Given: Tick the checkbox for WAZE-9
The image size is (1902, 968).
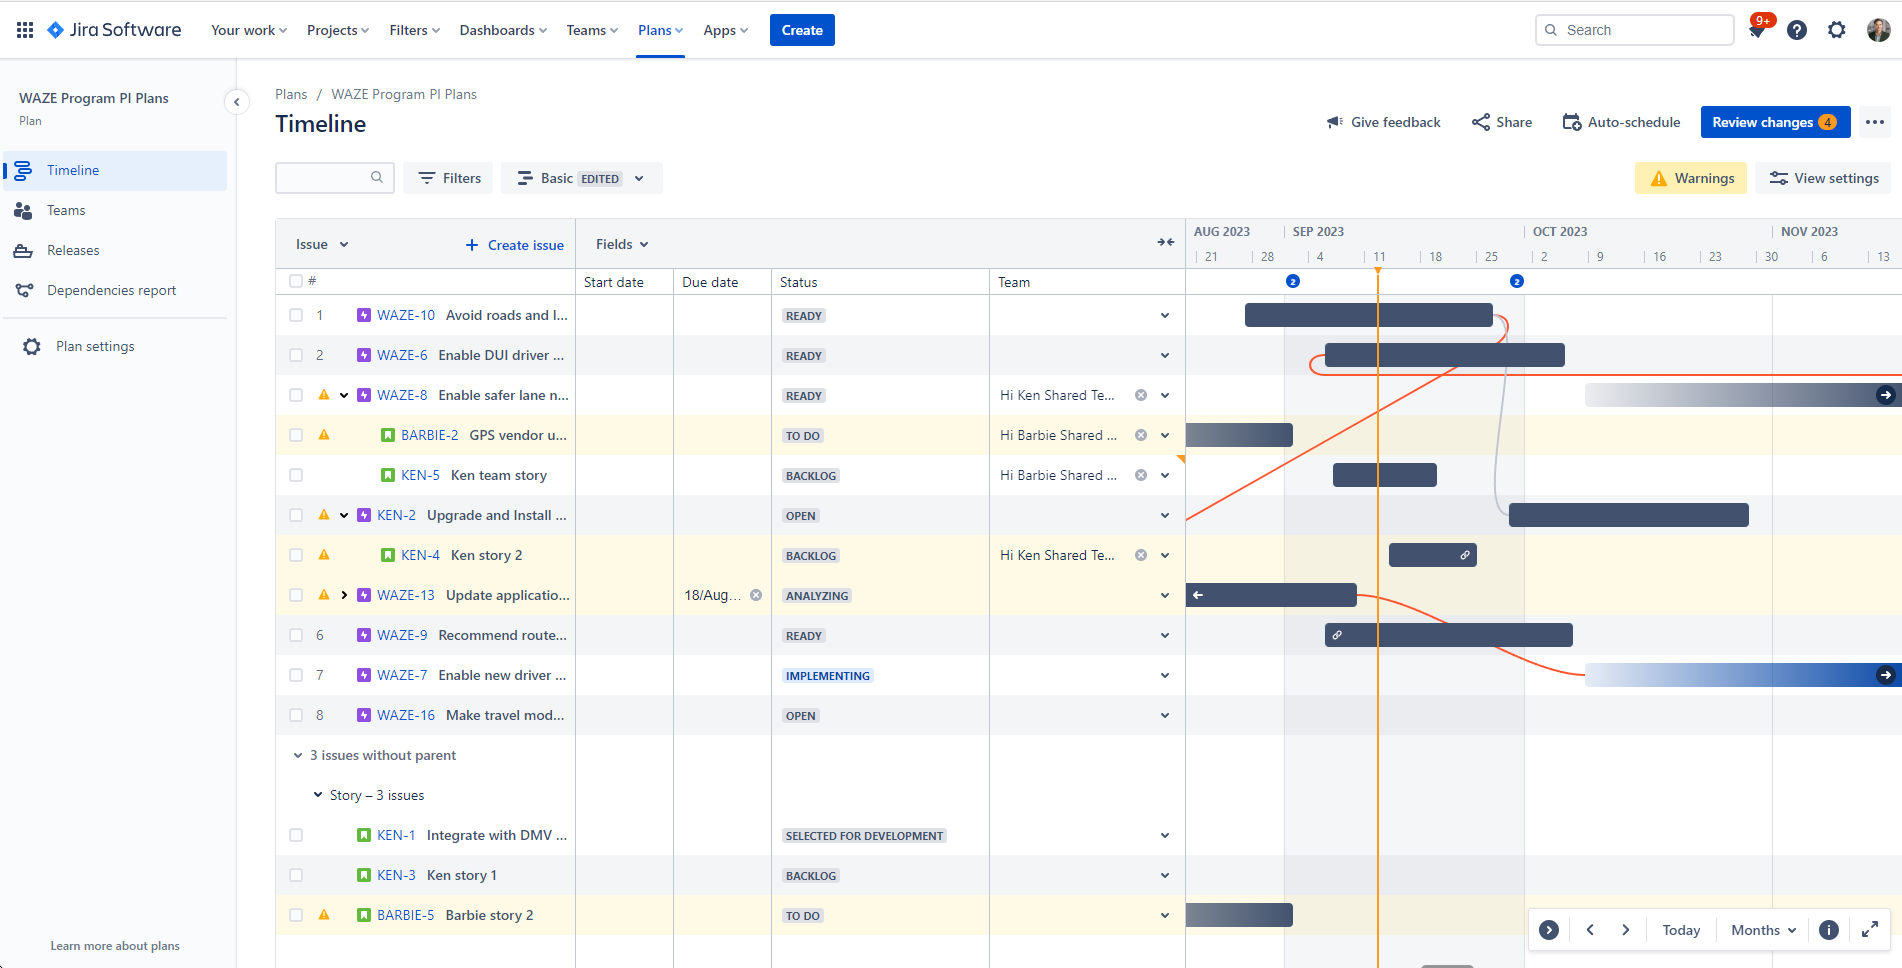Looking at the screenshot, I should coord(296,635).
